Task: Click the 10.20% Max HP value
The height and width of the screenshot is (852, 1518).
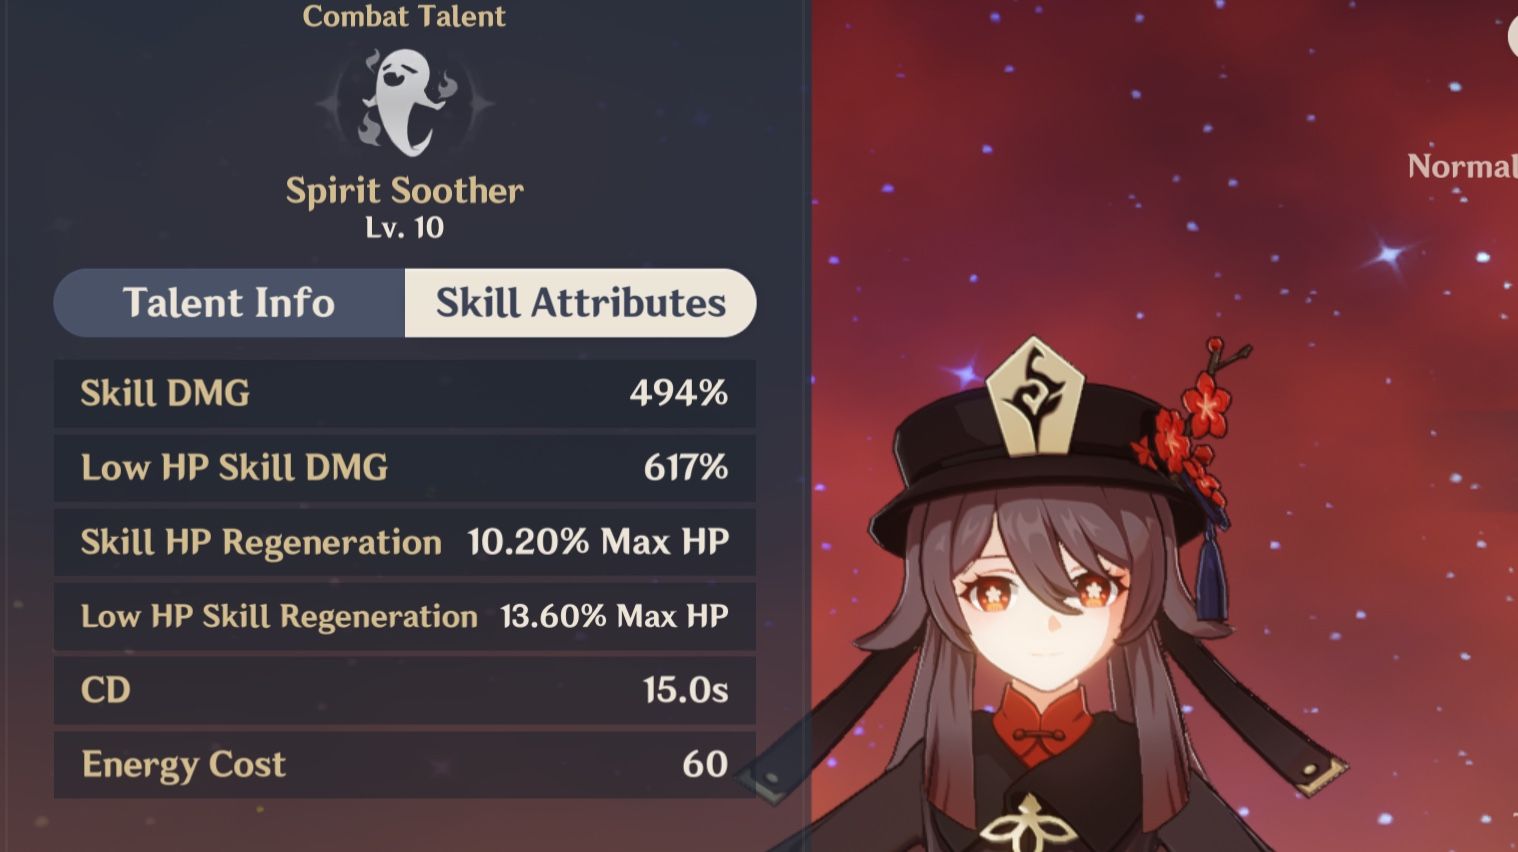Action: [x=598, y=542]
